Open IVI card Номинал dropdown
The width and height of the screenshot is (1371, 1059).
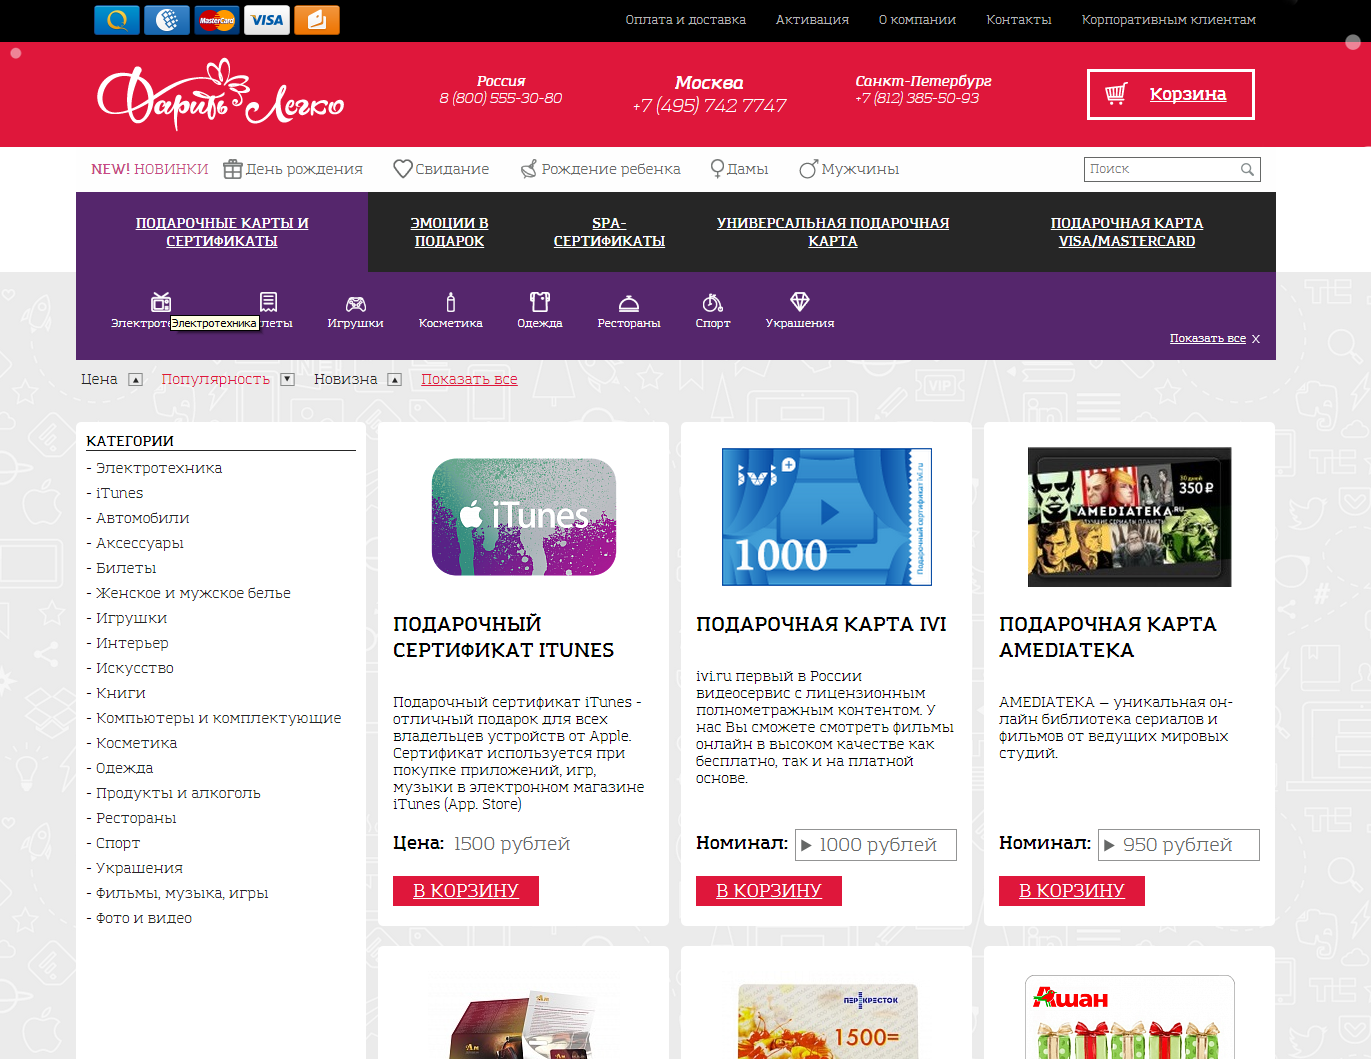pos(876,845)
